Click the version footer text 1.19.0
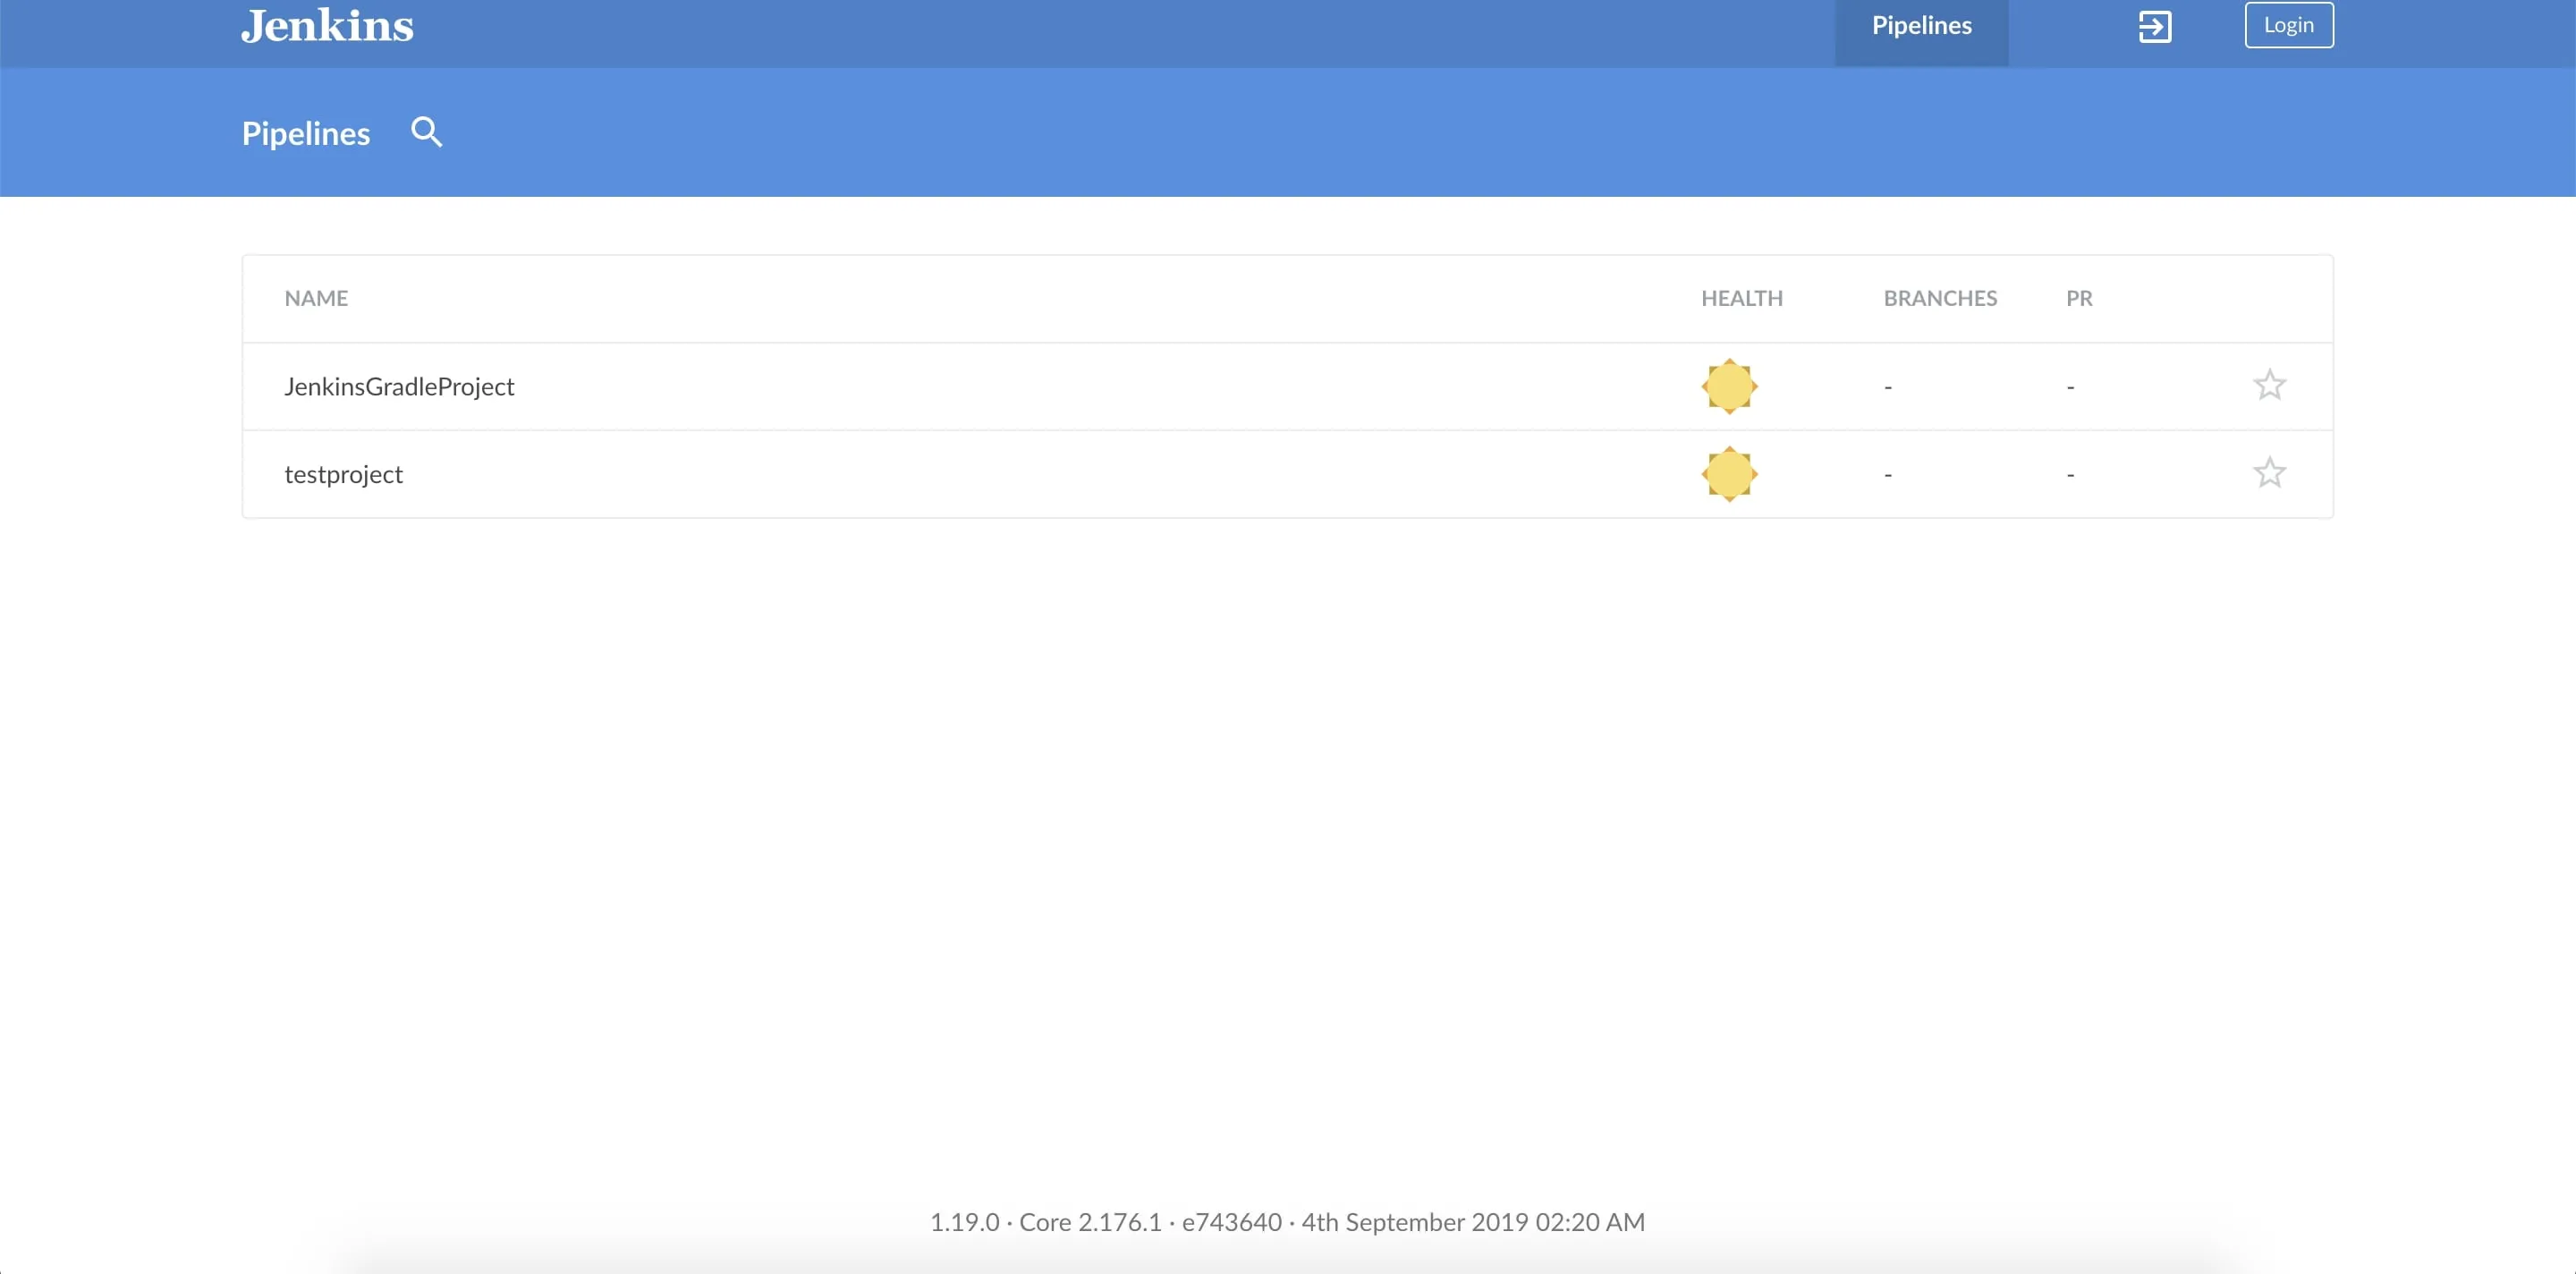2576x1274 pixels. click(x=964, y=1222)
